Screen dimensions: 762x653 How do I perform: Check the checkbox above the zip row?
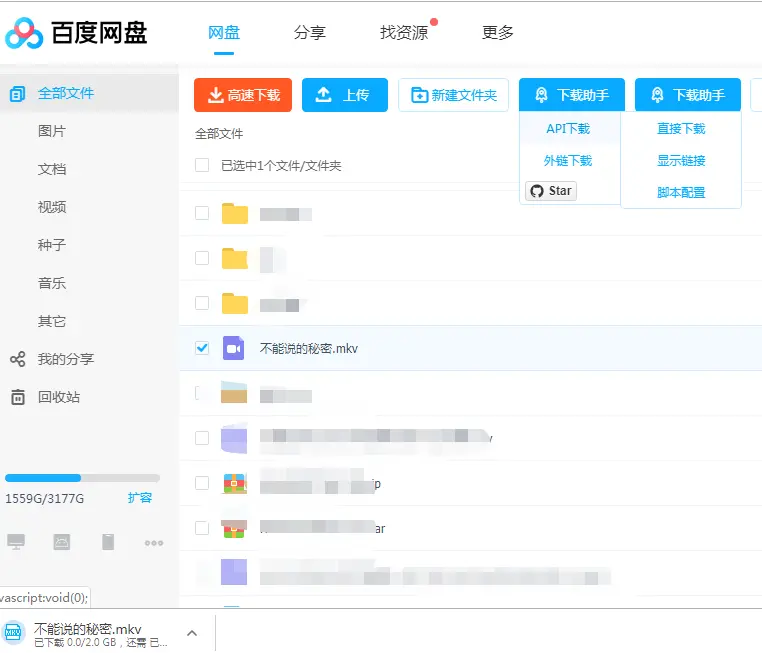point(202,438)
